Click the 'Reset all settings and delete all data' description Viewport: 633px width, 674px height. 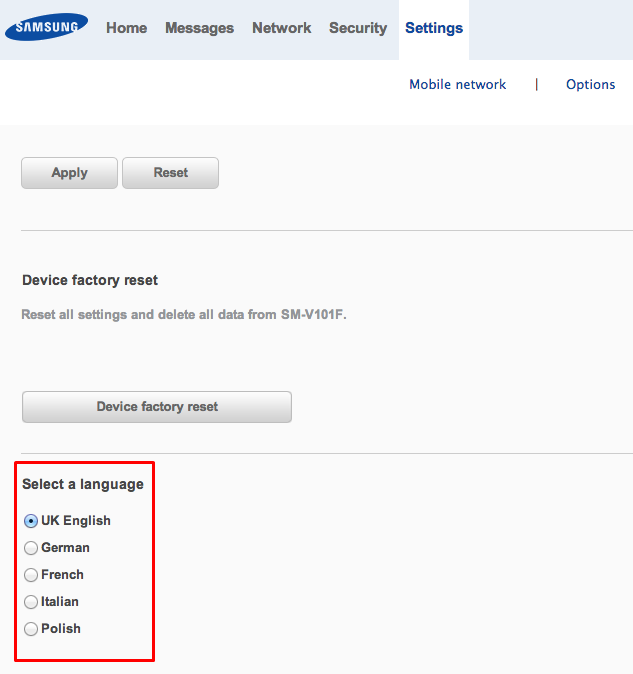pyautogui.click(x=184, y=315)
